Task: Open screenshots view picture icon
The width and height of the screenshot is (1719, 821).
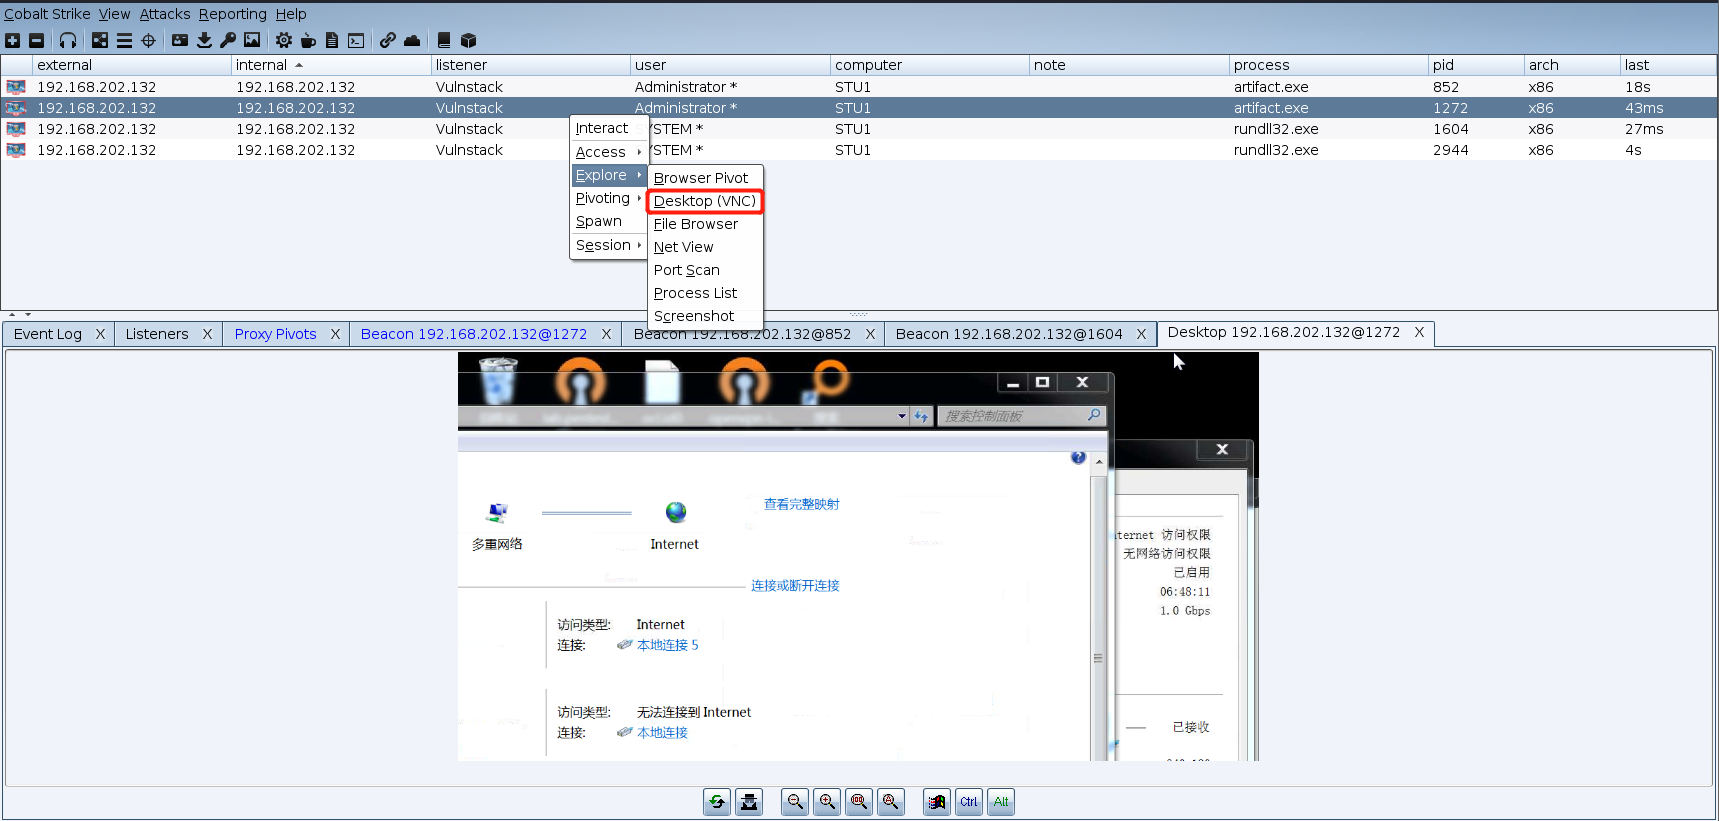Action: 252,40
